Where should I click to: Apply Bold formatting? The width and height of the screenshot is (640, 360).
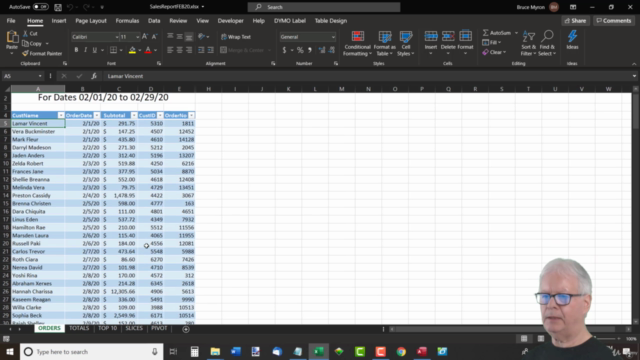click(76, 50)
